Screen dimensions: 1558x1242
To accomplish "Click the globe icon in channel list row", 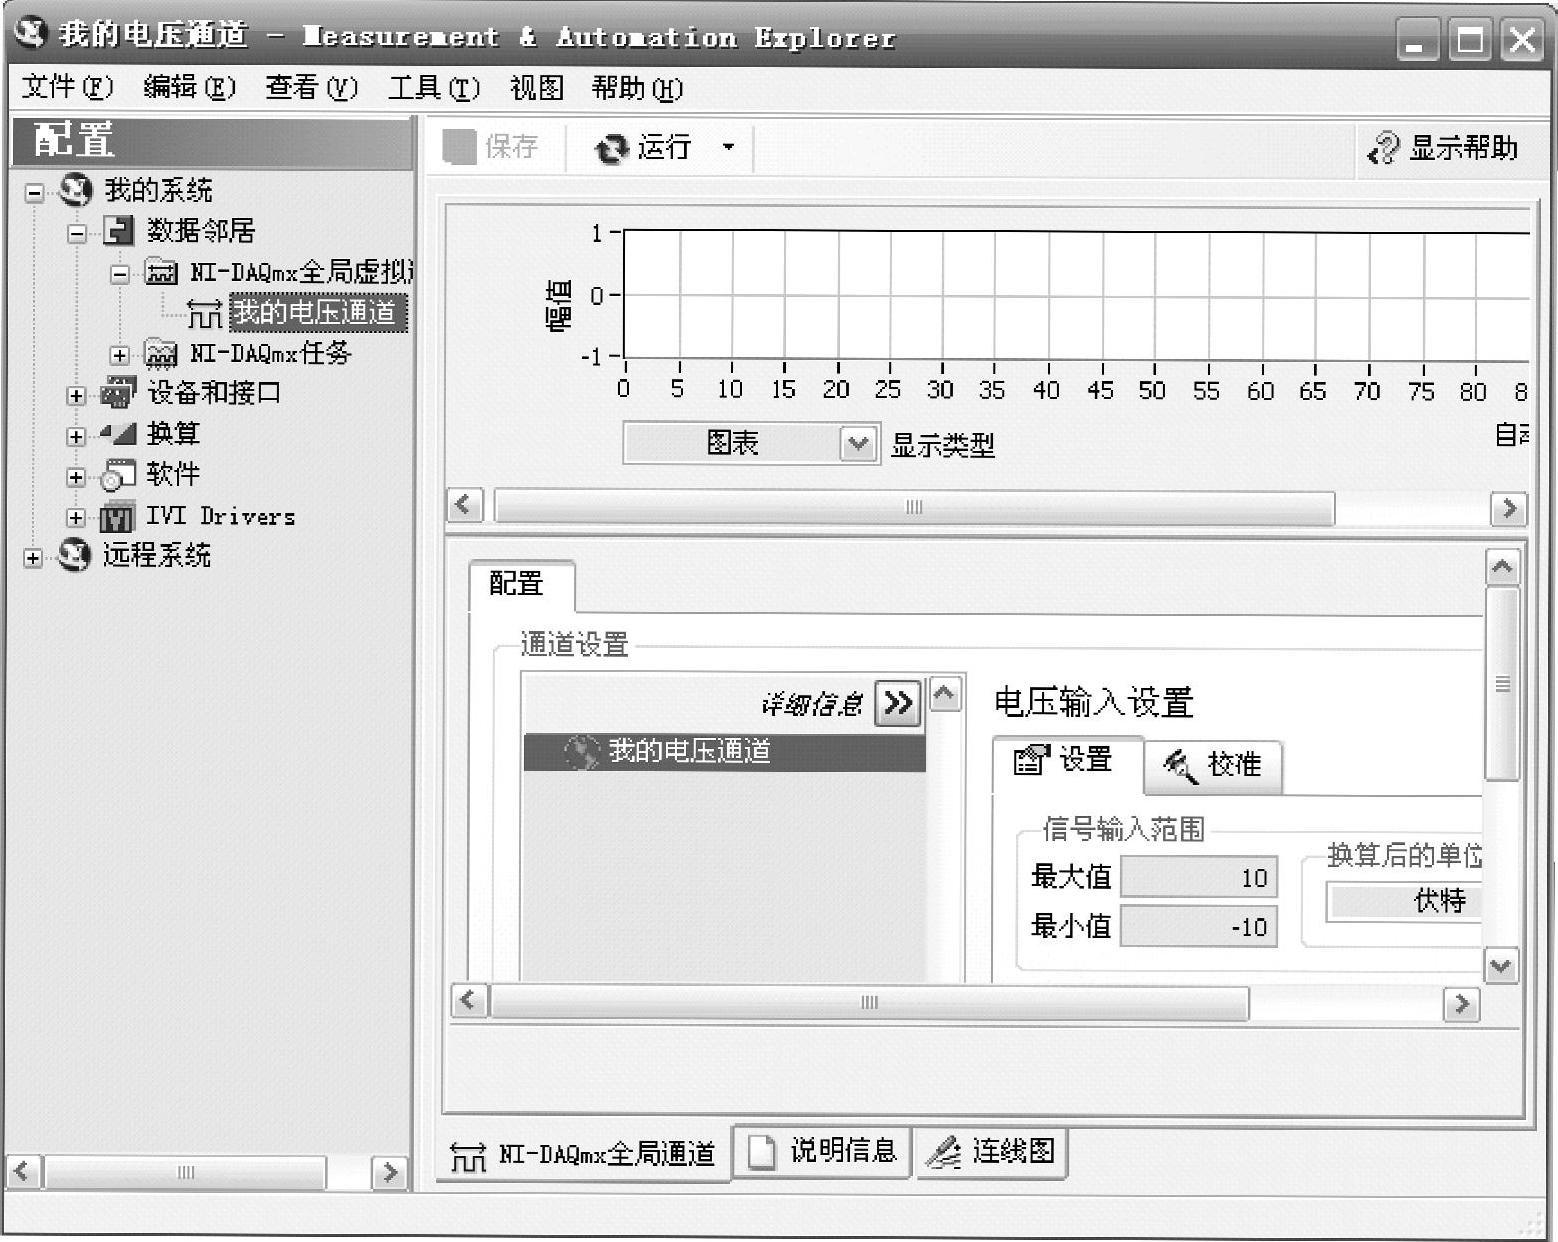I will pos(582,752).
